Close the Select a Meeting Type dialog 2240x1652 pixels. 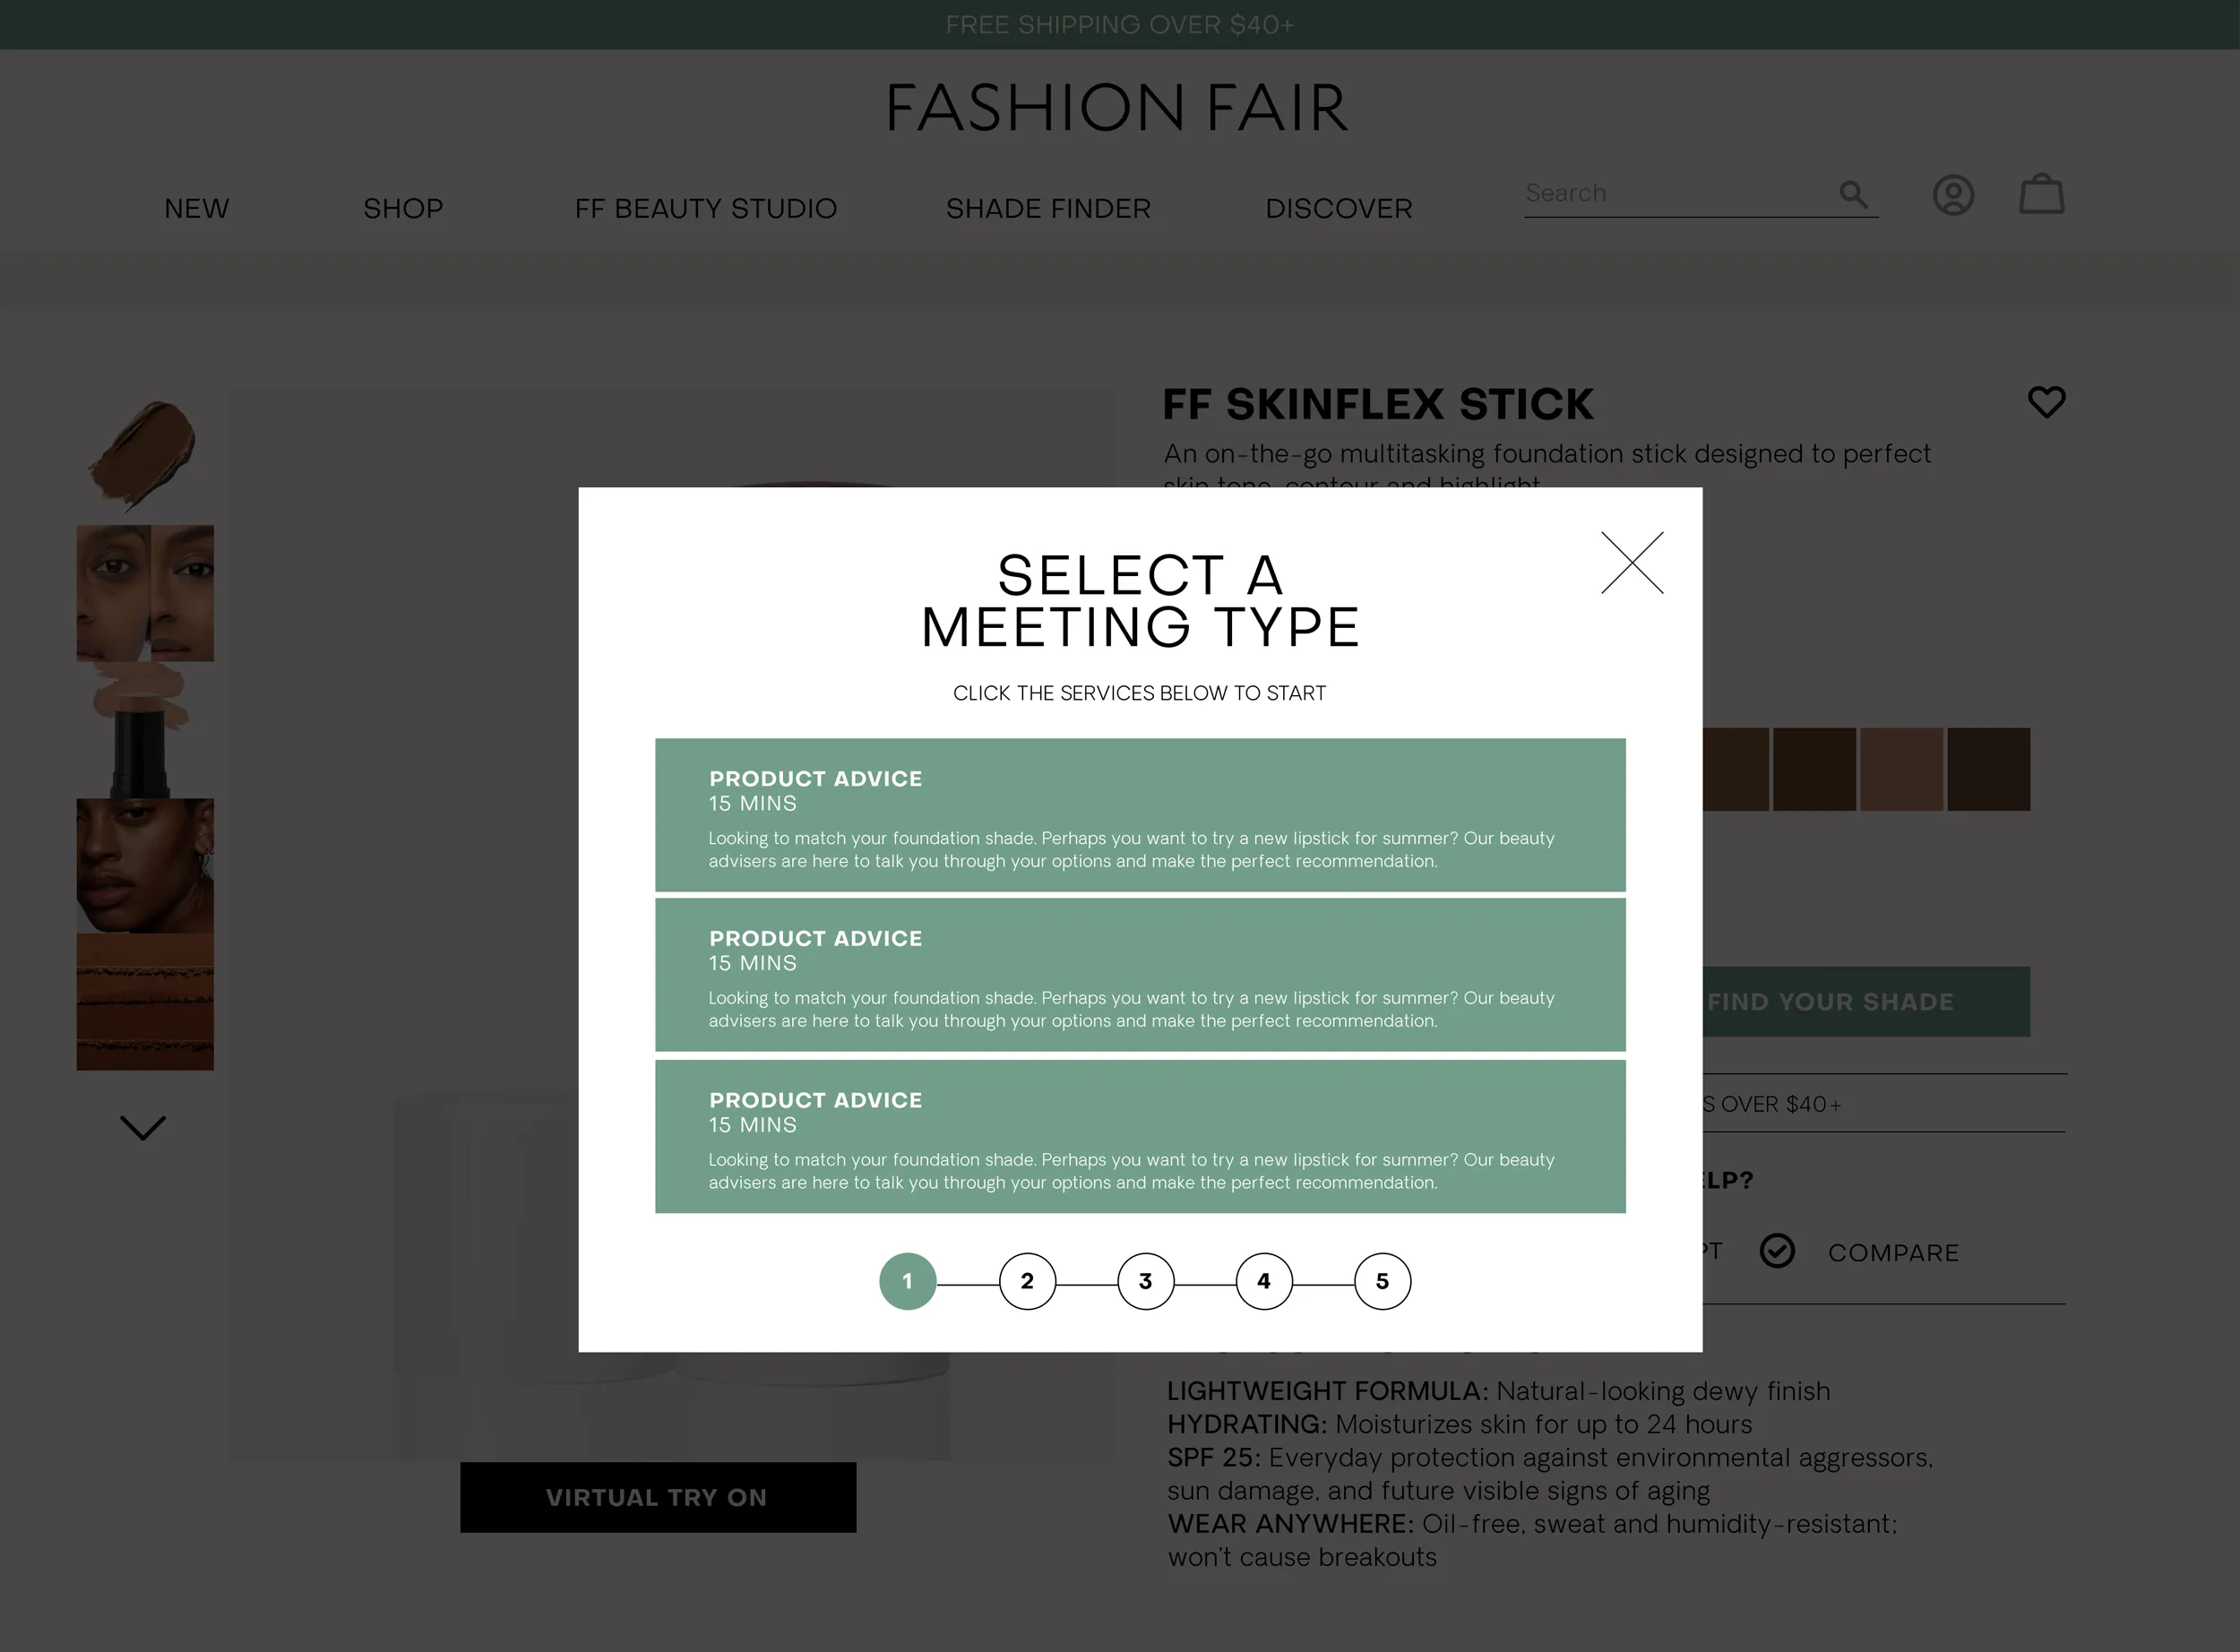tap(1632, 563)
